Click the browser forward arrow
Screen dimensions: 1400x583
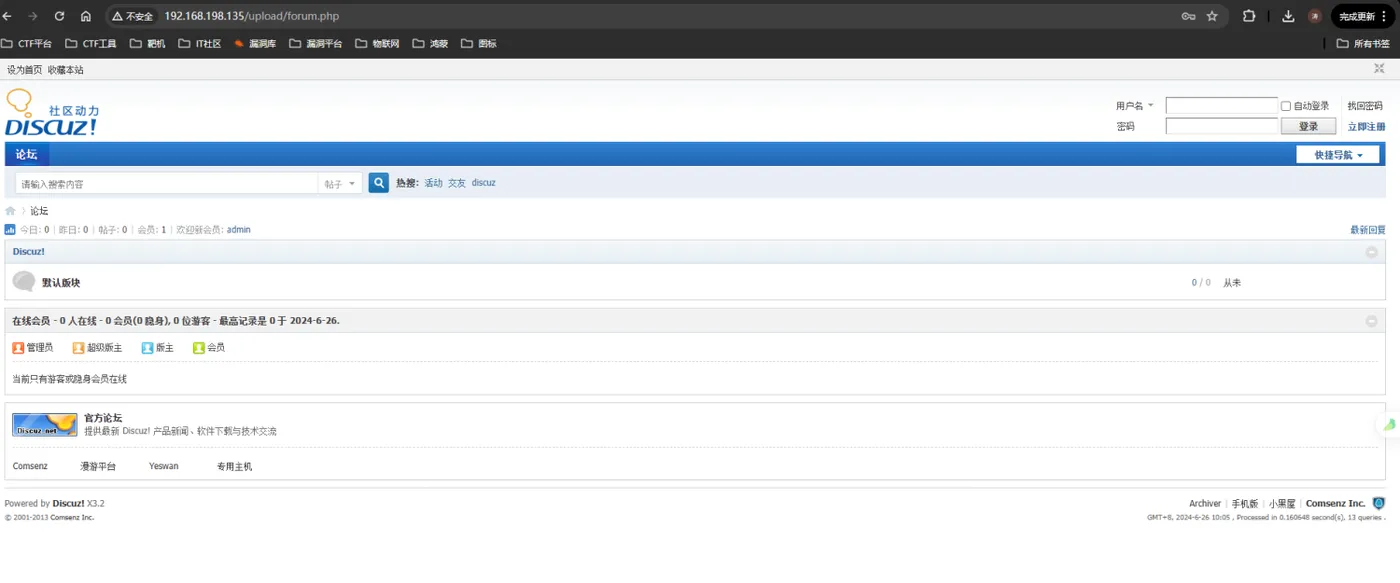coord(33,16)
